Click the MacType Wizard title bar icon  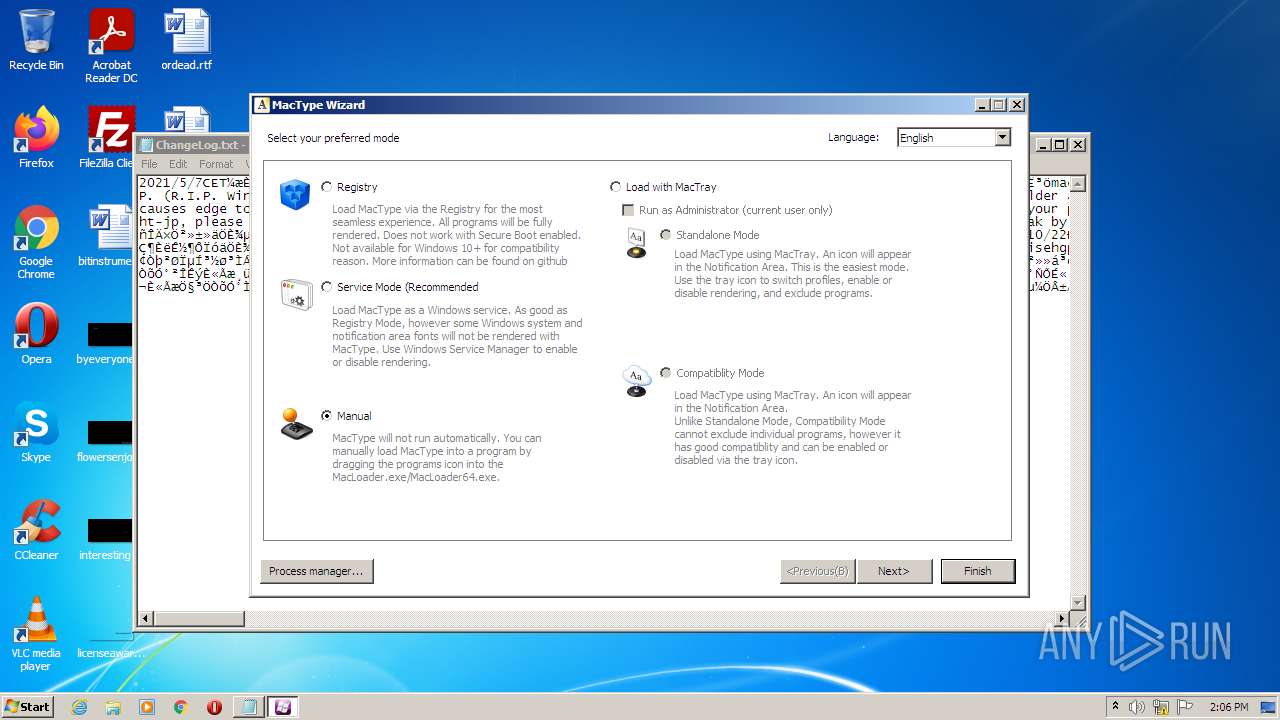(262, 105)
